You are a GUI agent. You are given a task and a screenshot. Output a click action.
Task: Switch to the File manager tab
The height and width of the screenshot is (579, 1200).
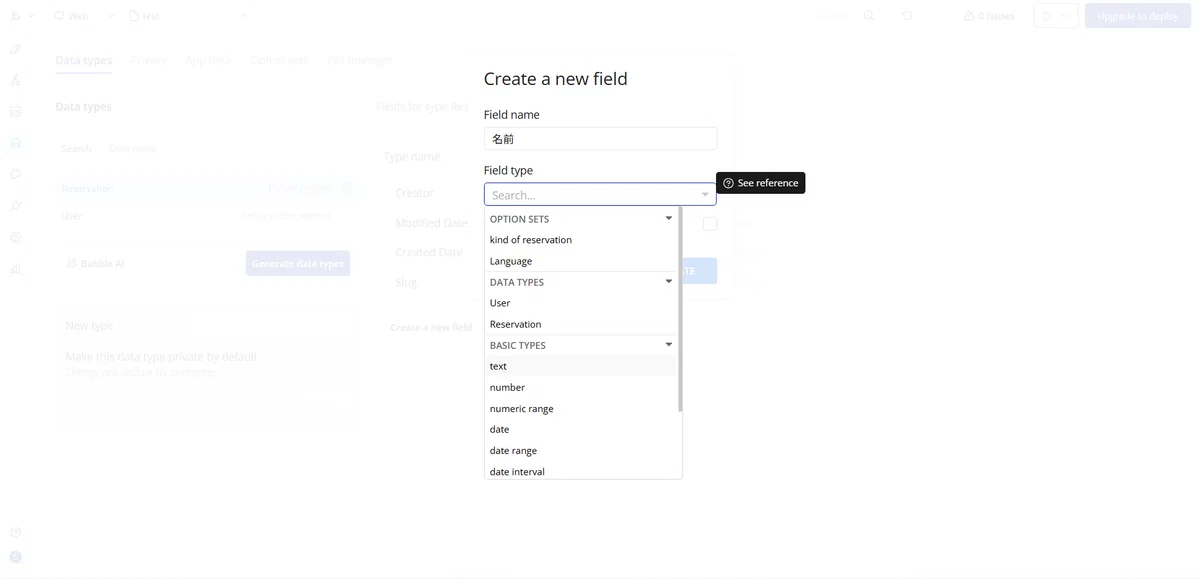pos(360,60)
